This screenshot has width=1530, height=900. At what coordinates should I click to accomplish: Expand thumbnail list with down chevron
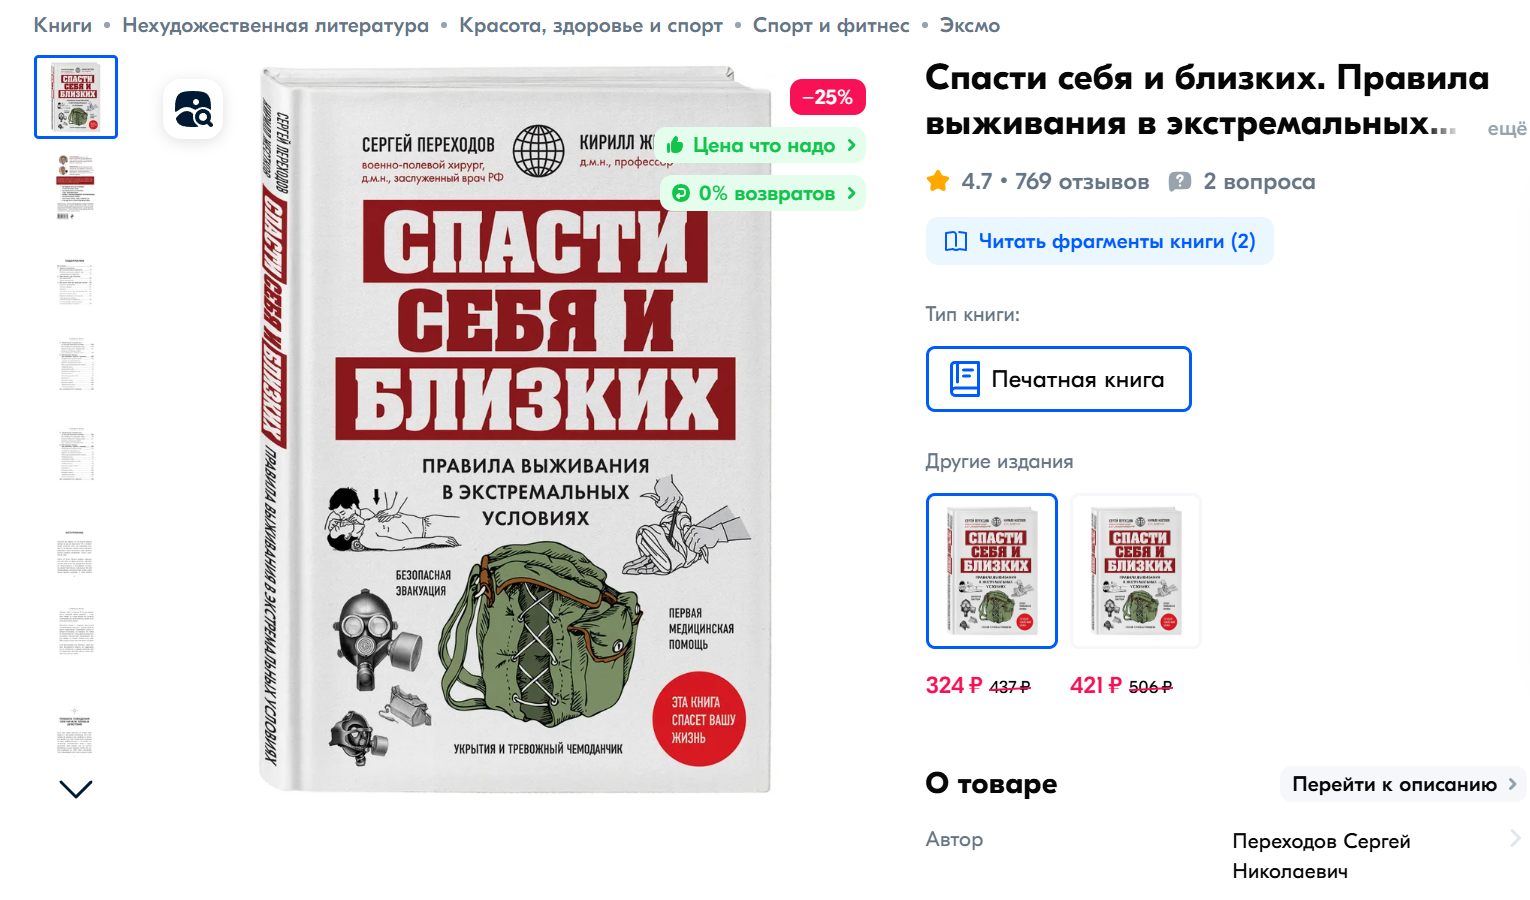pyautogui.click(x=76, y=789)
